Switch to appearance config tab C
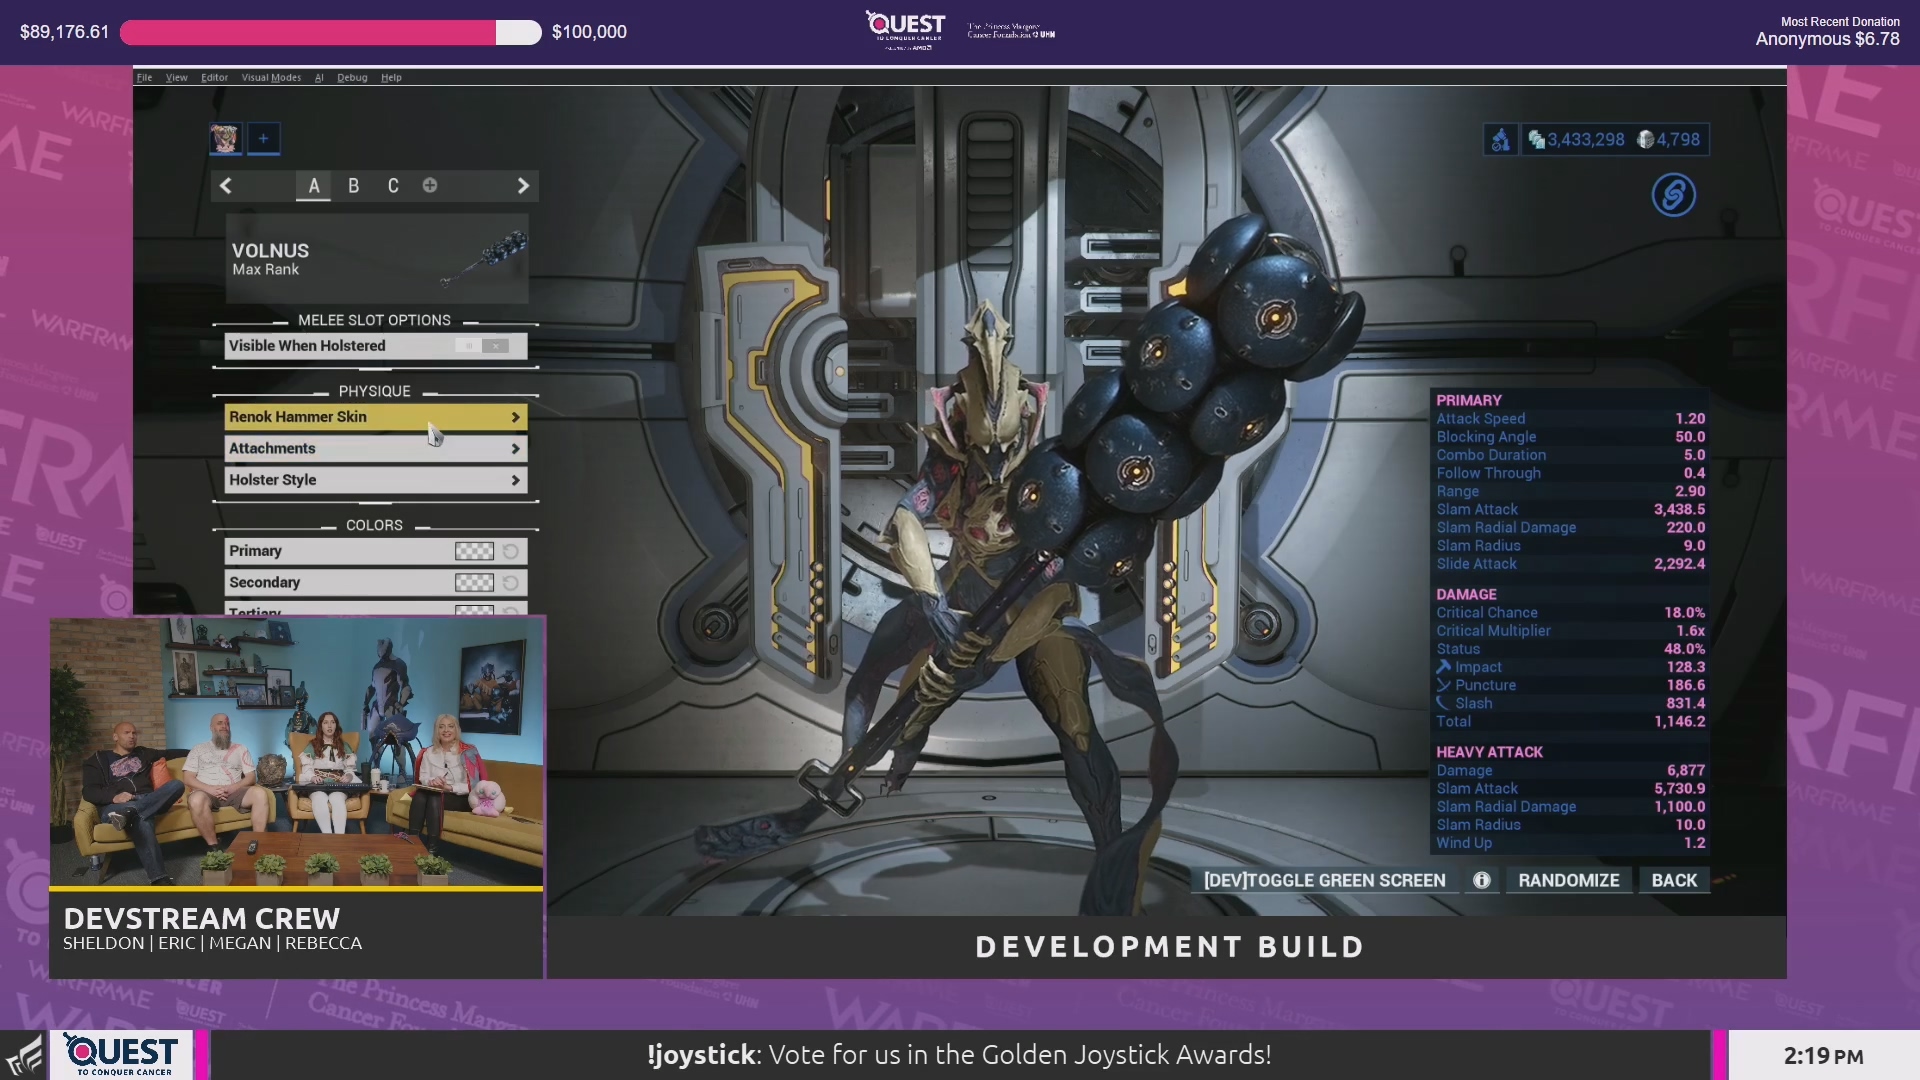The image size is (1920, 1080). (x=393, y=186)
